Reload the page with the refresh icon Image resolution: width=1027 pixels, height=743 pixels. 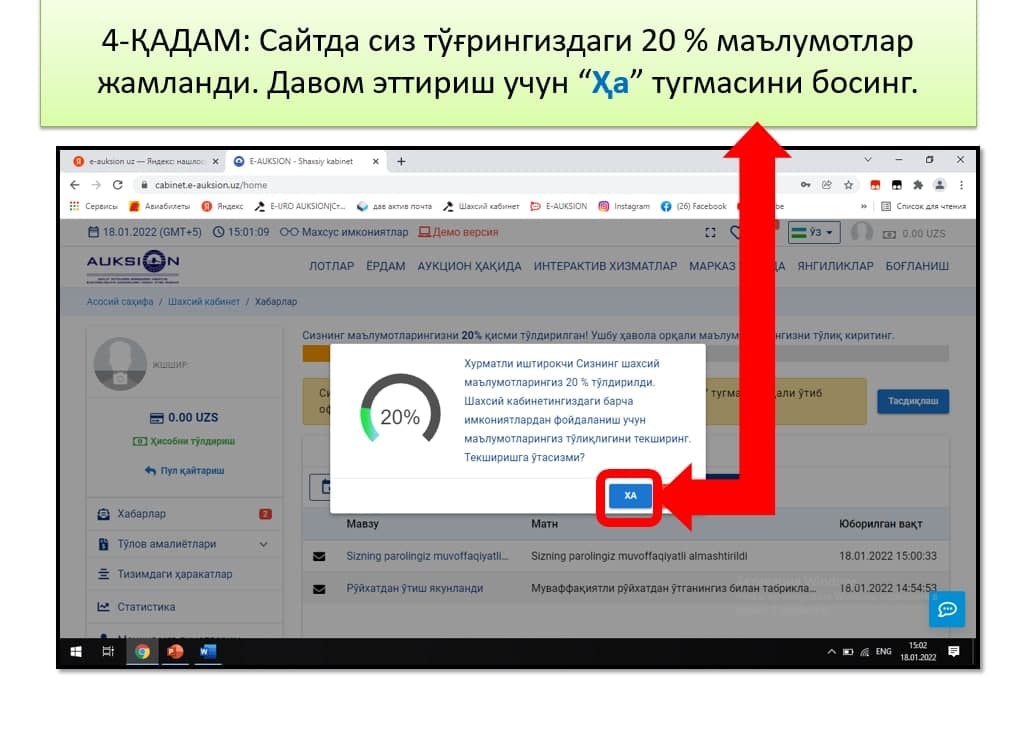[118, 185]
